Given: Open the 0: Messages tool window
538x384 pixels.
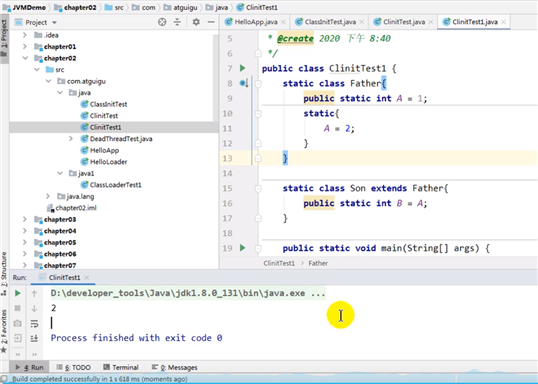Looking at the screenshot, I should (x=175, y=367).
